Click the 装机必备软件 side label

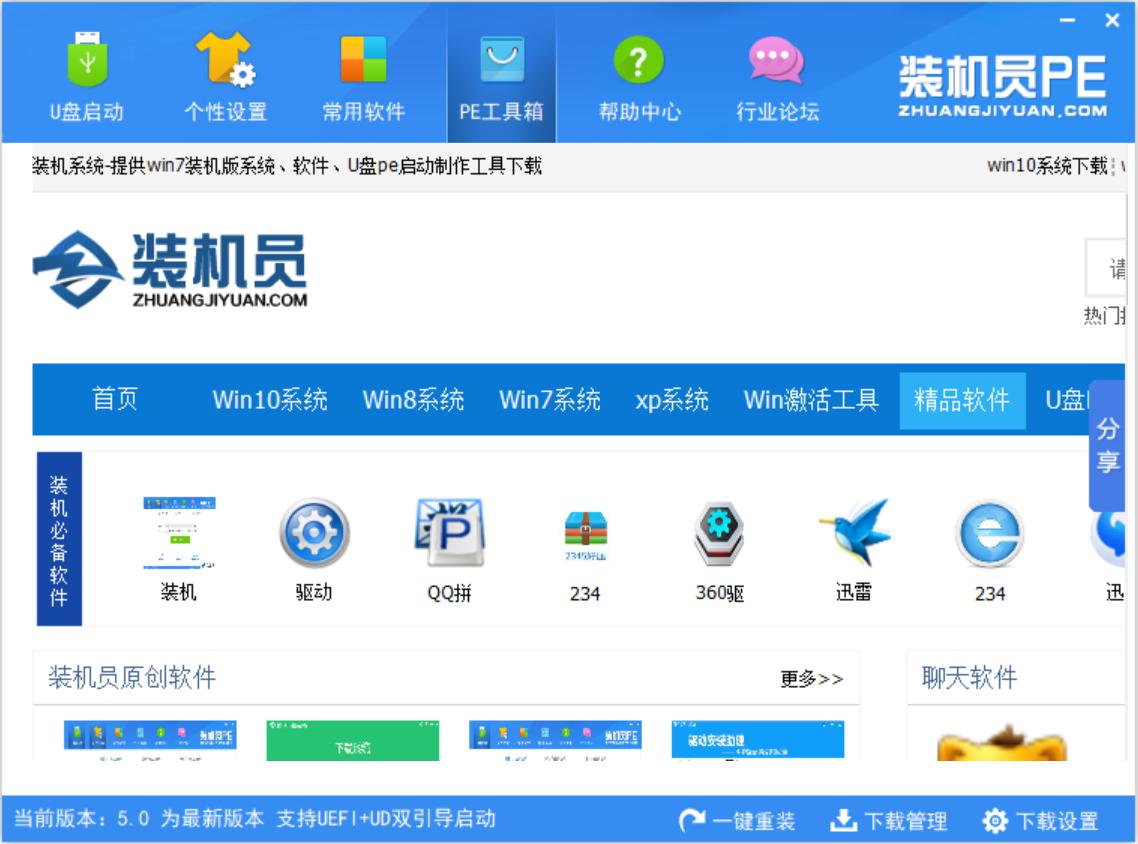click(59, 539)
